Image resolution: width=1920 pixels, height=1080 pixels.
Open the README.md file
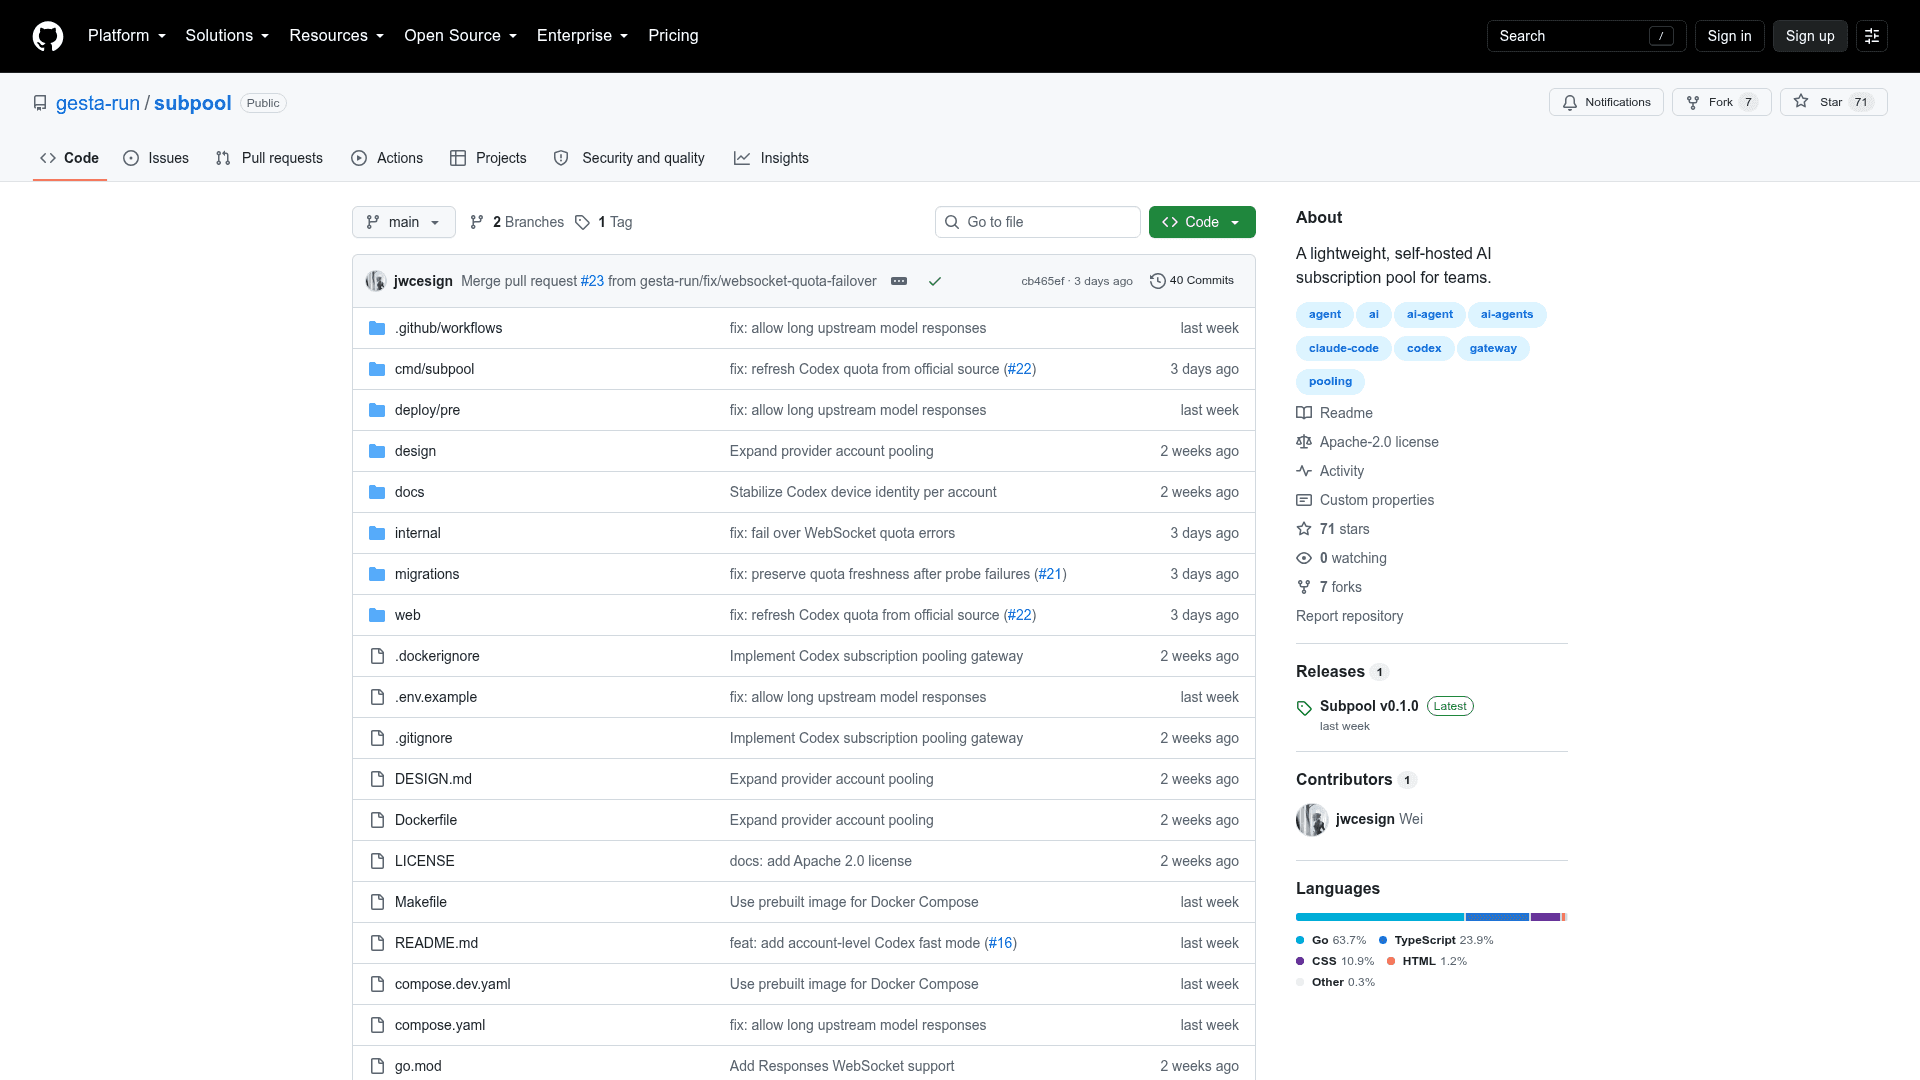pyautogui.click(x=436, y=943)
